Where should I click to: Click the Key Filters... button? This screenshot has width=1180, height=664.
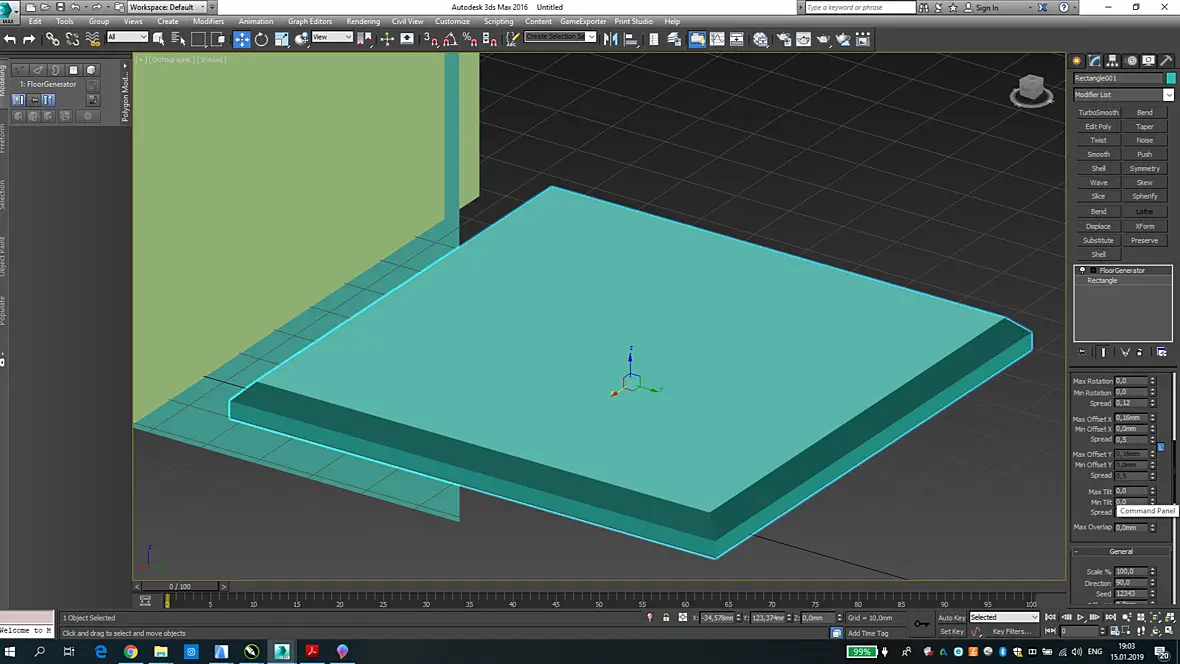(x=1011, y=632)
